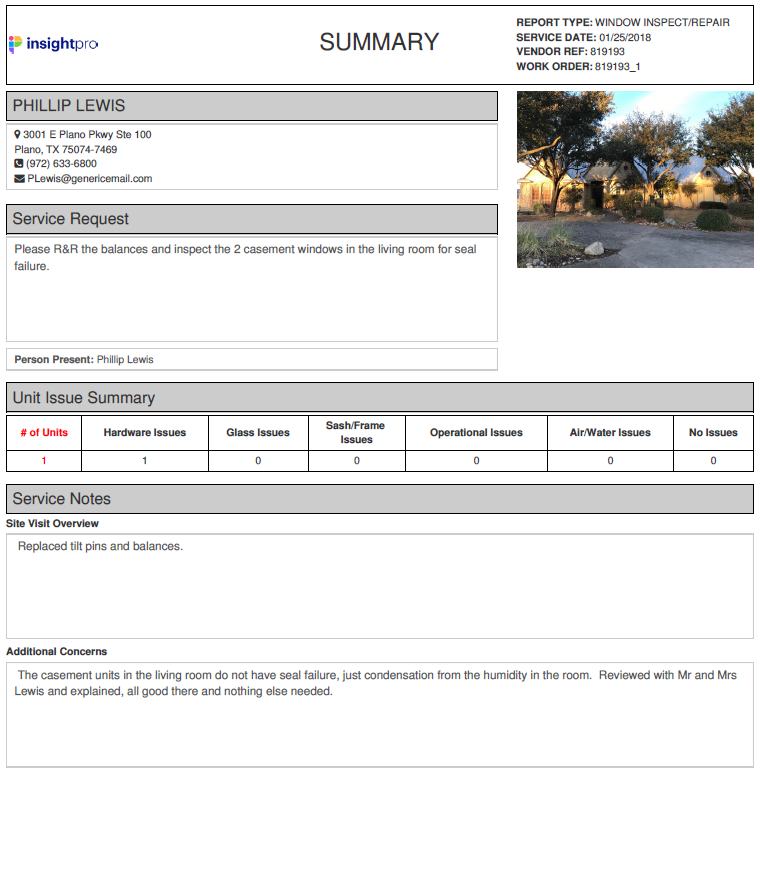Click the Sash/Frame Issues column header

click(357, 432)
